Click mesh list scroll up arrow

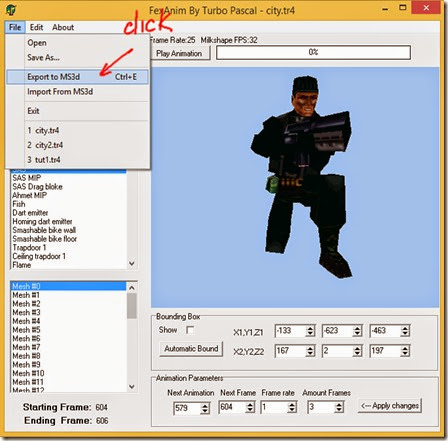click(x=132, y=287)
